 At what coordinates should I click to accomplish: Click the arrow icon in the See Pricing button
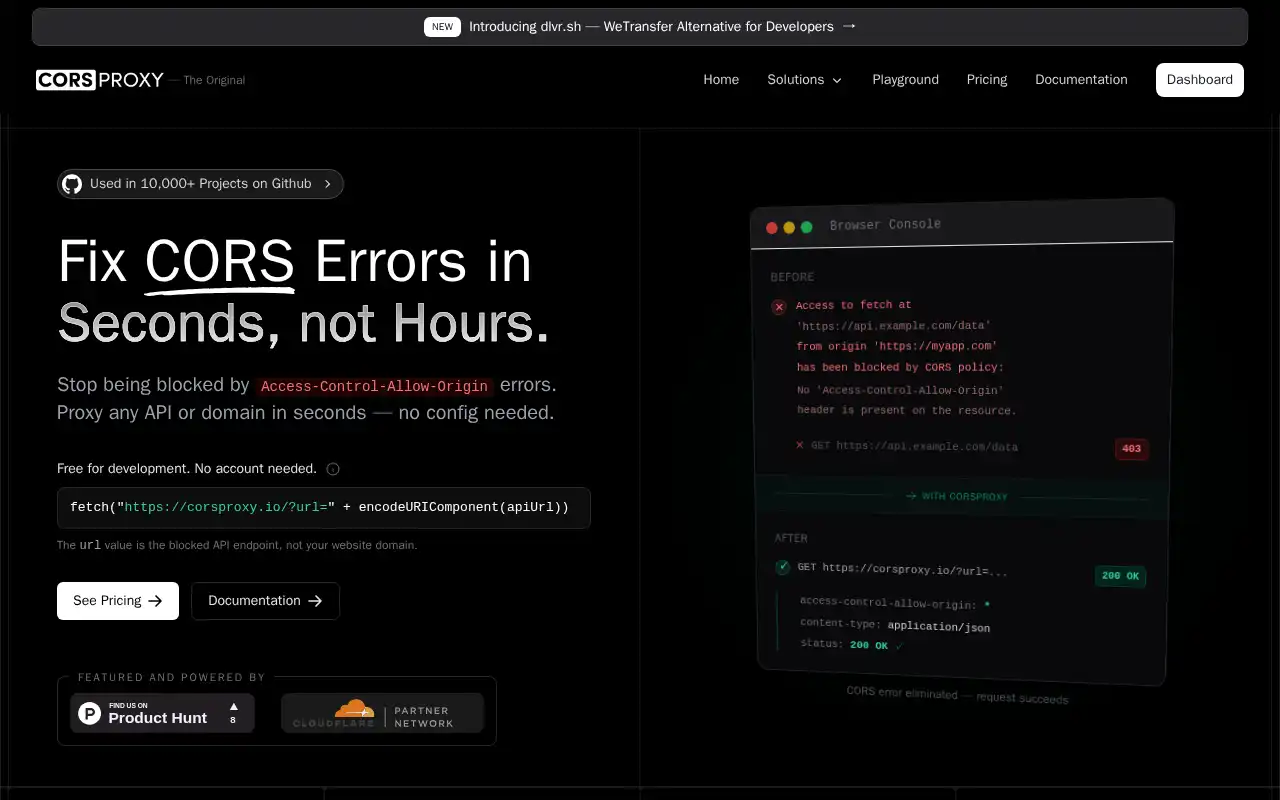click(155, 601)
